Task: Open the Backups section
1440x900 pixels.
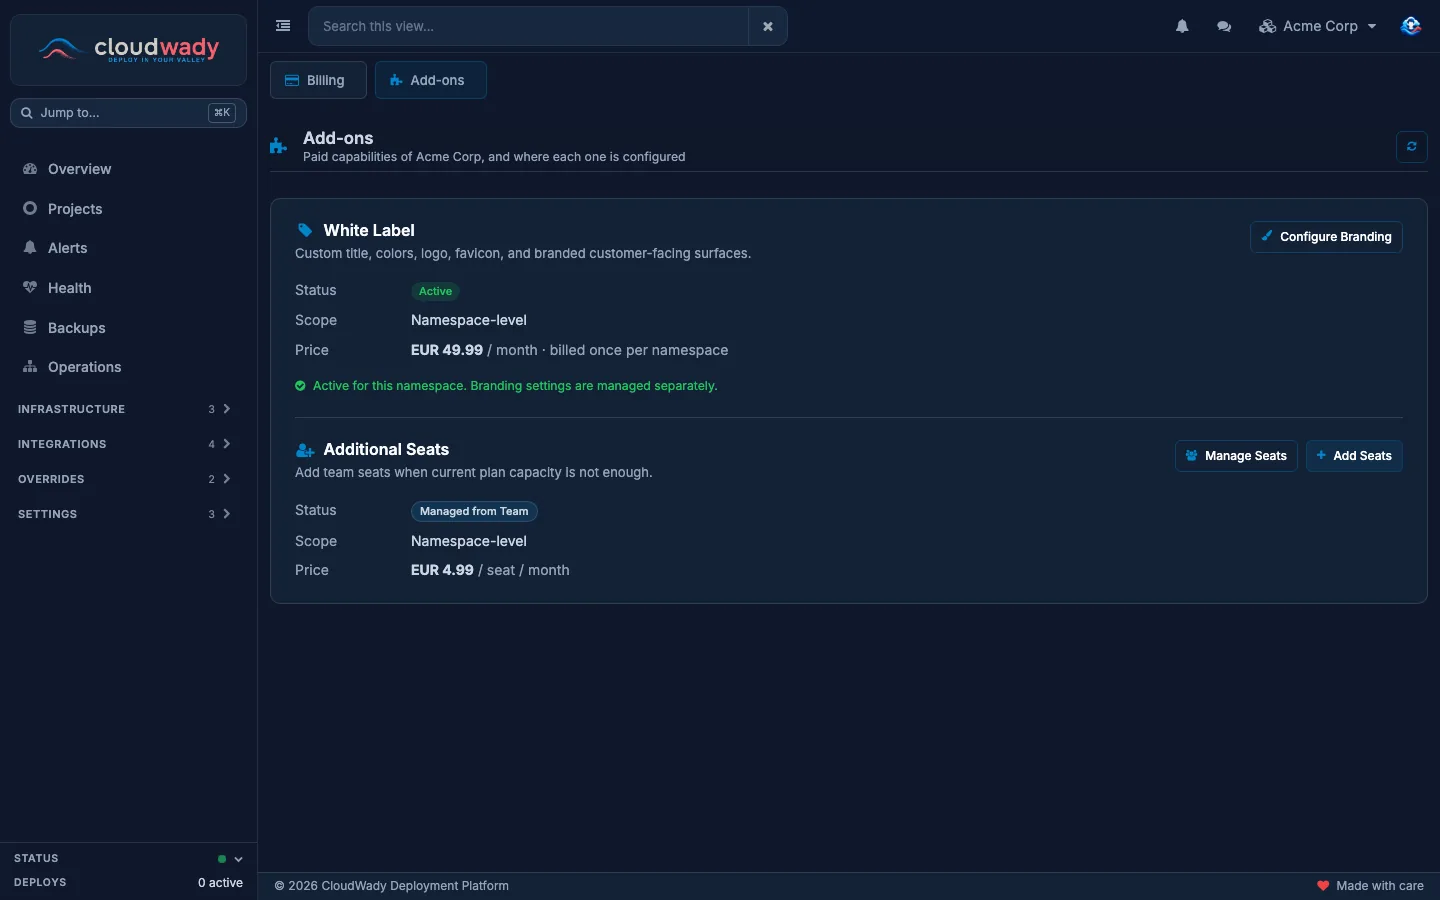Action: (x=128, y=328)
